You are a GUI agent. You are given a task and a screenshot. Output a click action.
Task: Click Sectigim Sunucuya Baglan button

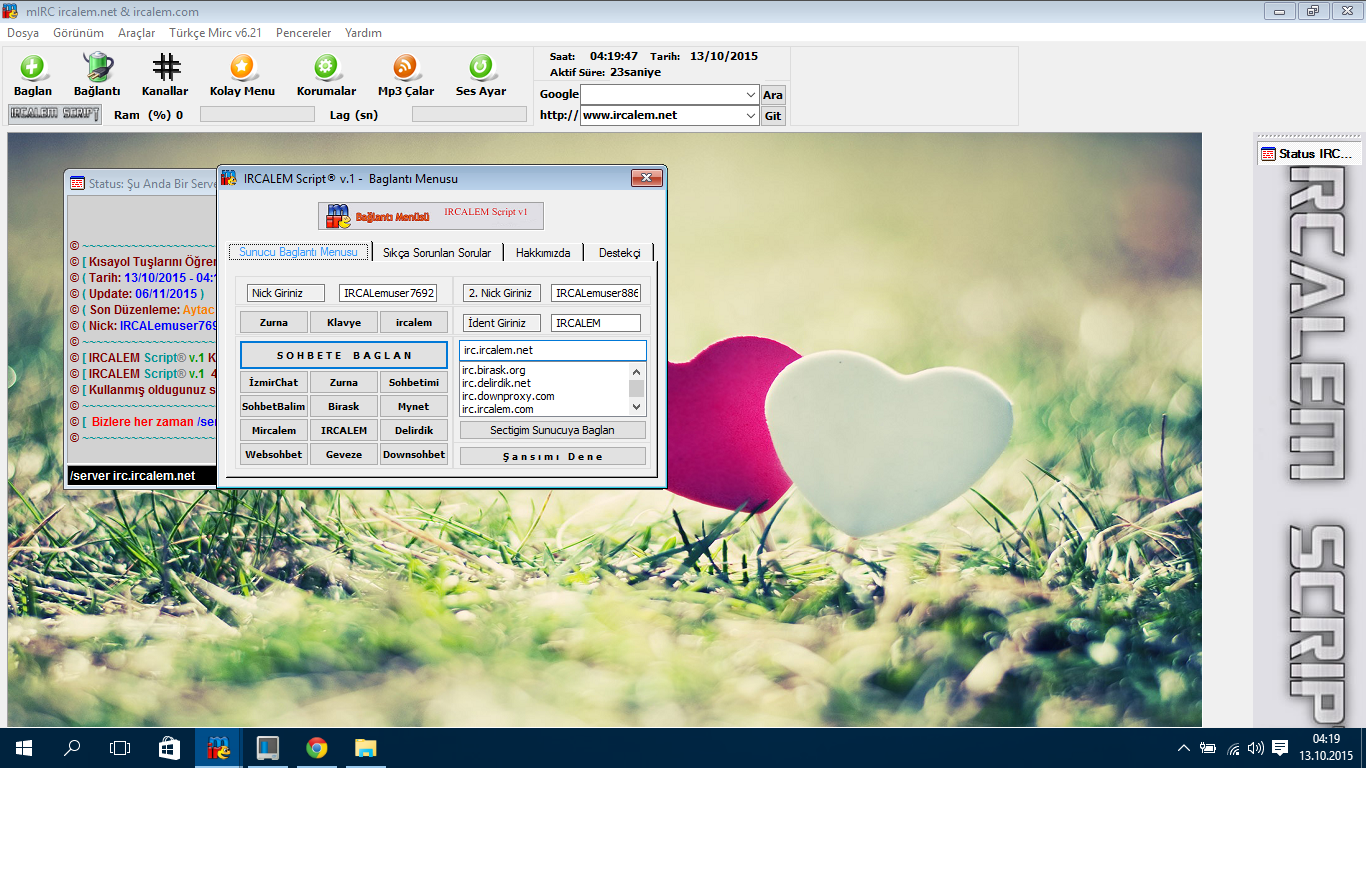coord(552,430)
